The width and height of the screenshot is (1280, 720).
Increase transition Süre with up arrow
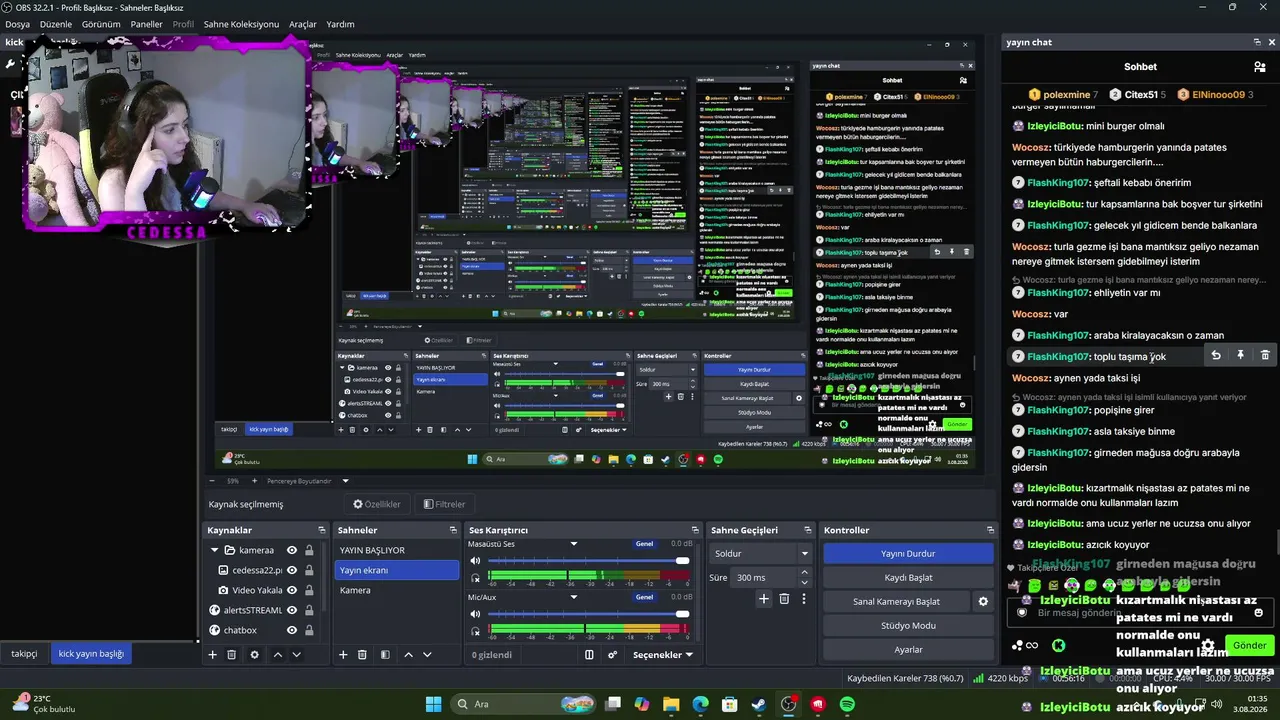pos(804,573)
